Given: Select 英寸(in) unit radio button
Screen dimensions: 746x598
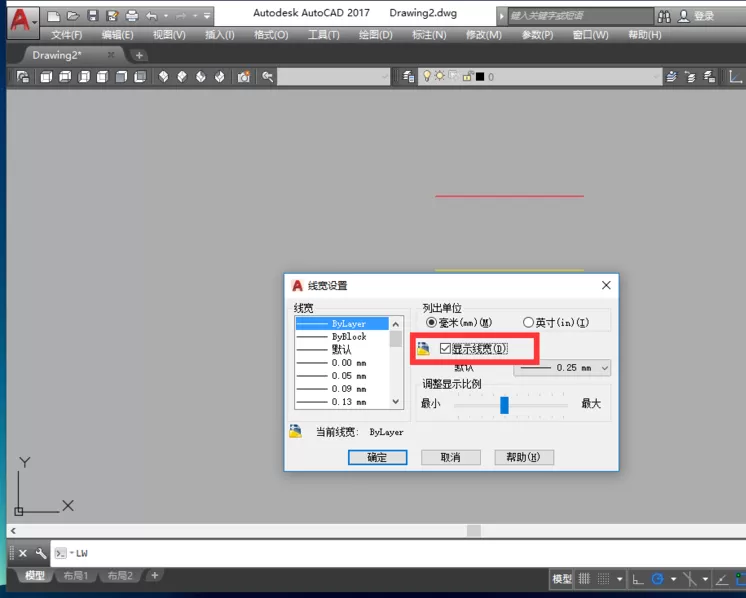Looking at the screenshot, I should (x=528, y=323).
